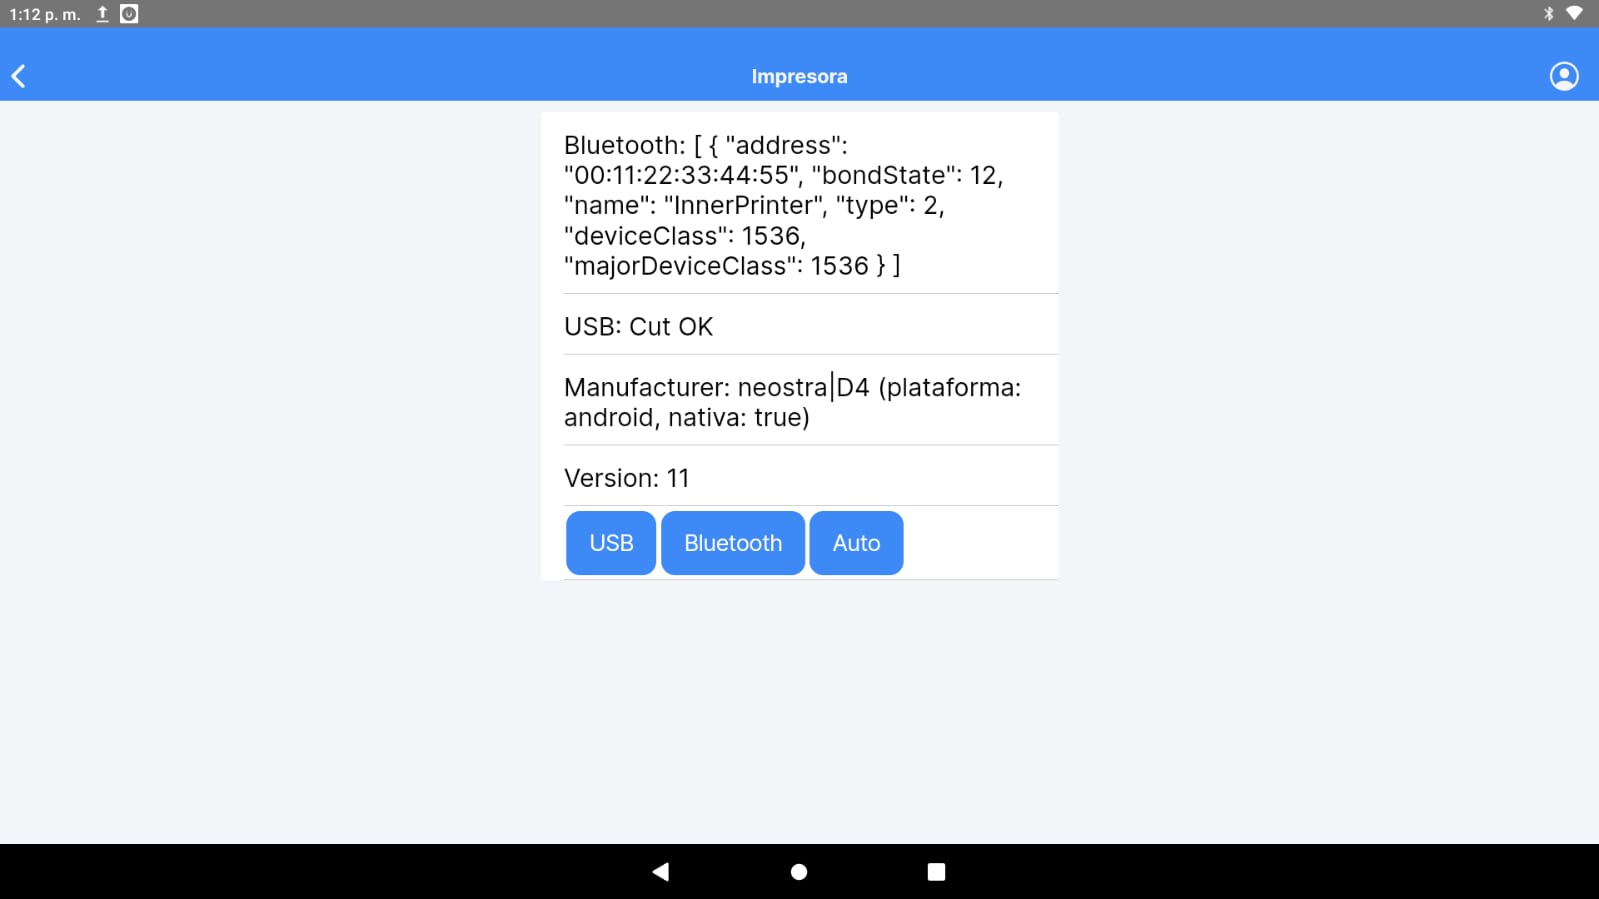Tap the Android recent apps square
This screenshot has height=899, width=1599.
[936, 872]
